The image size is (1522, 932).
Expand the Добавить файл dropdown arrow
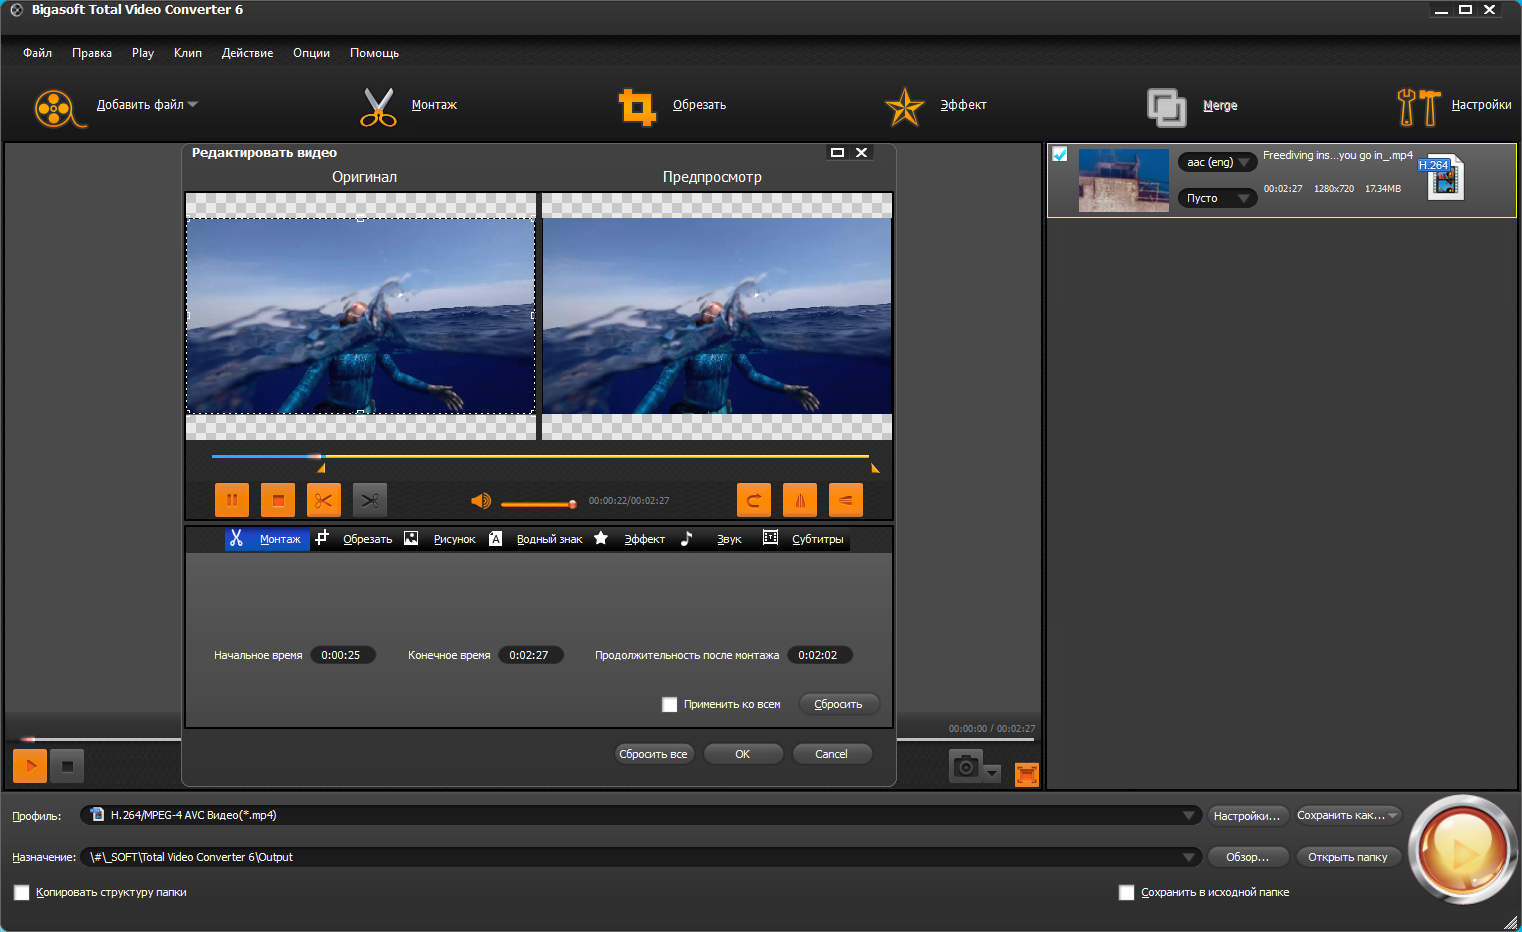(193, 105)
